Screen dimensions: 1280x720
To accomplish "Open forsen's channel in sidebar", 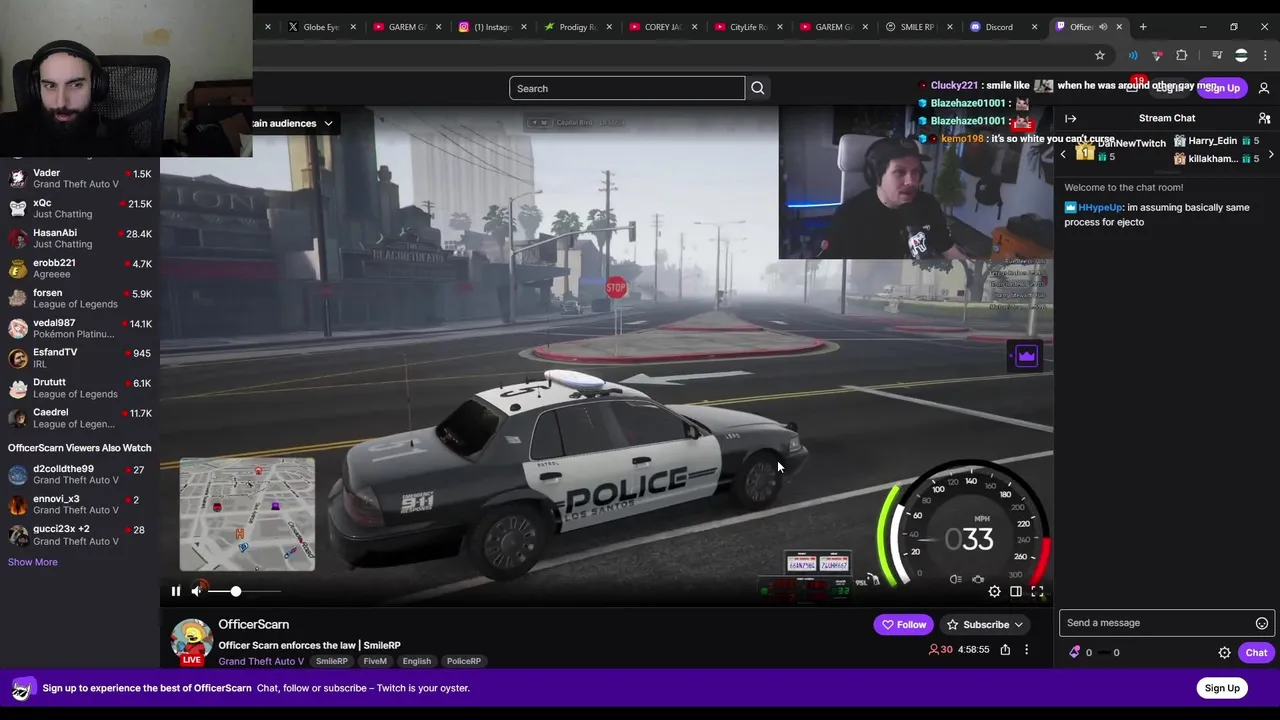I will tap(80, 298).
